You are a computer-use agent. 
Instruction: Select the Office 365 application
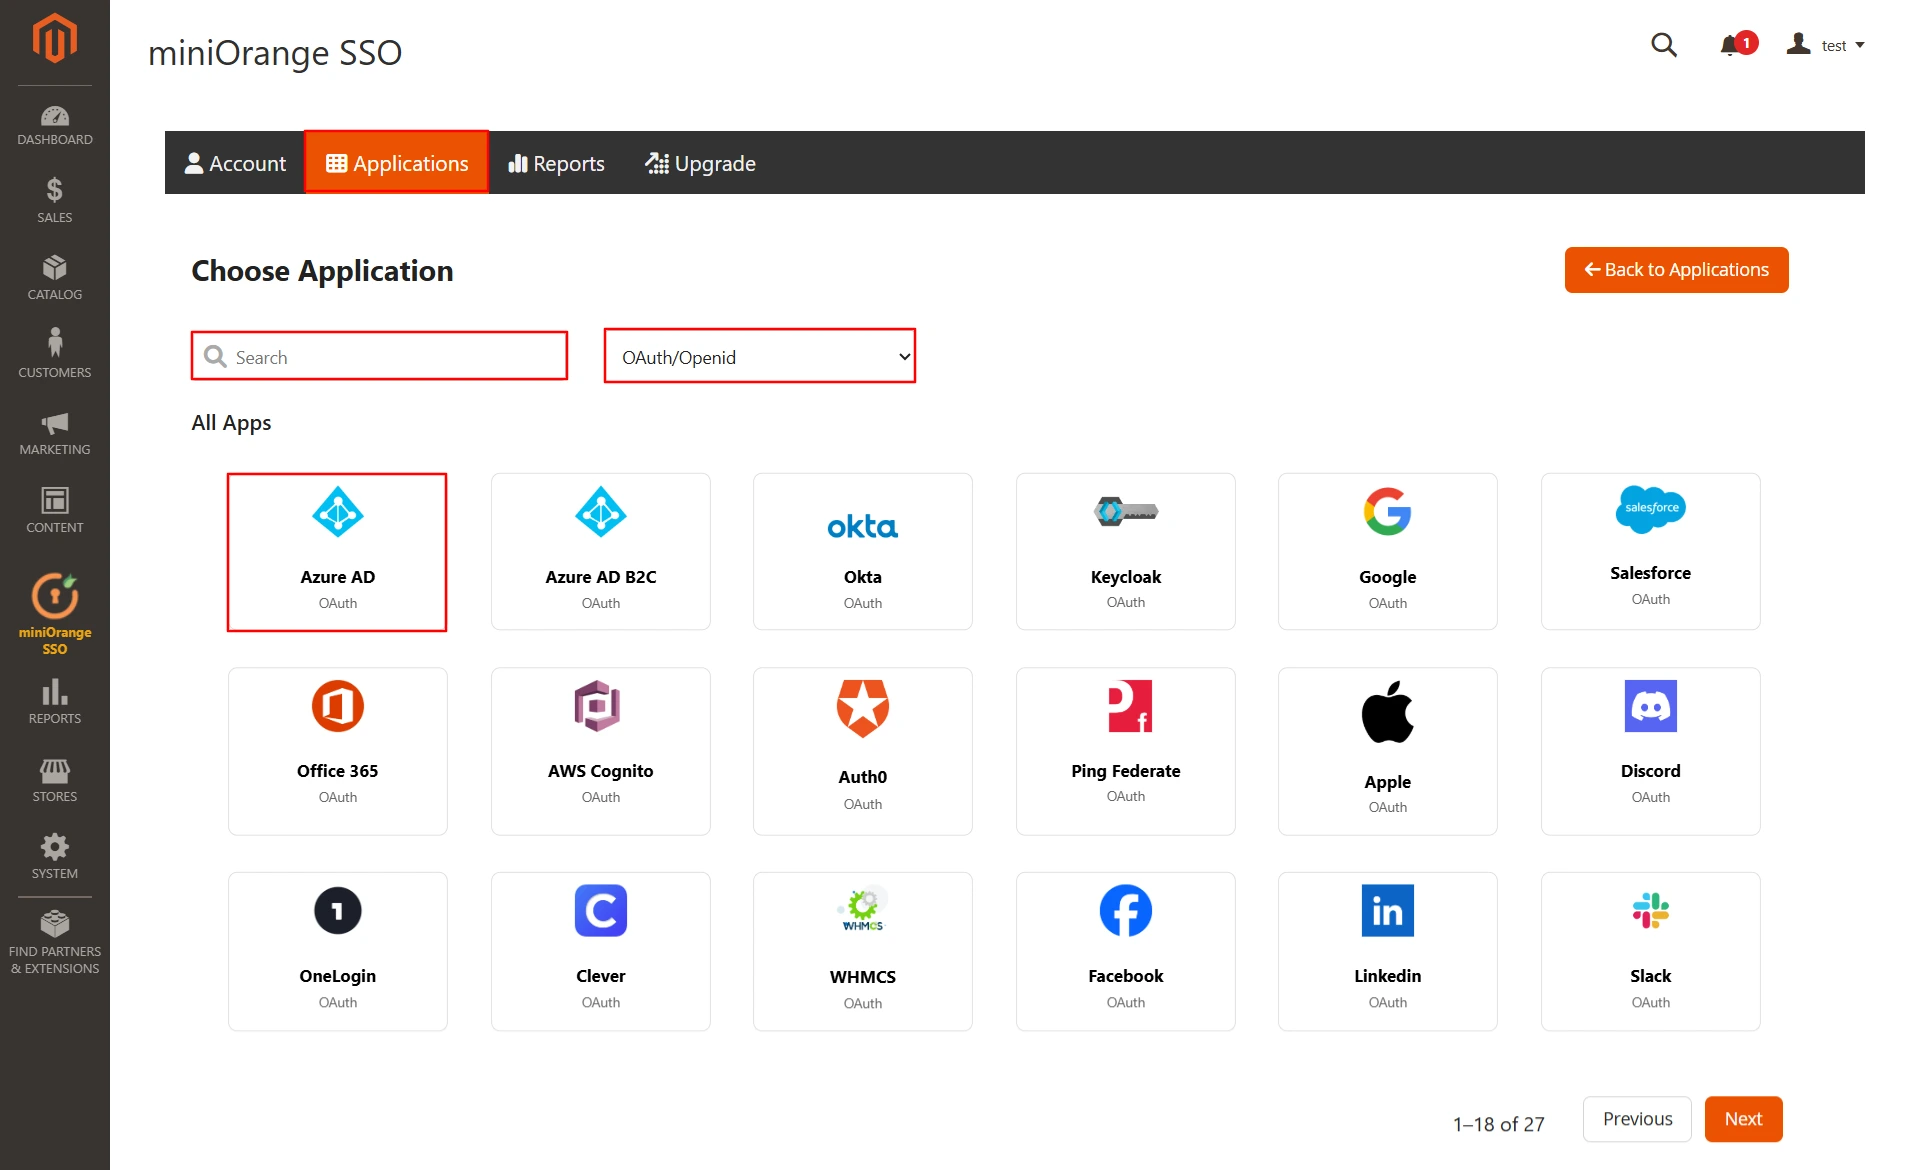(337, 750)
